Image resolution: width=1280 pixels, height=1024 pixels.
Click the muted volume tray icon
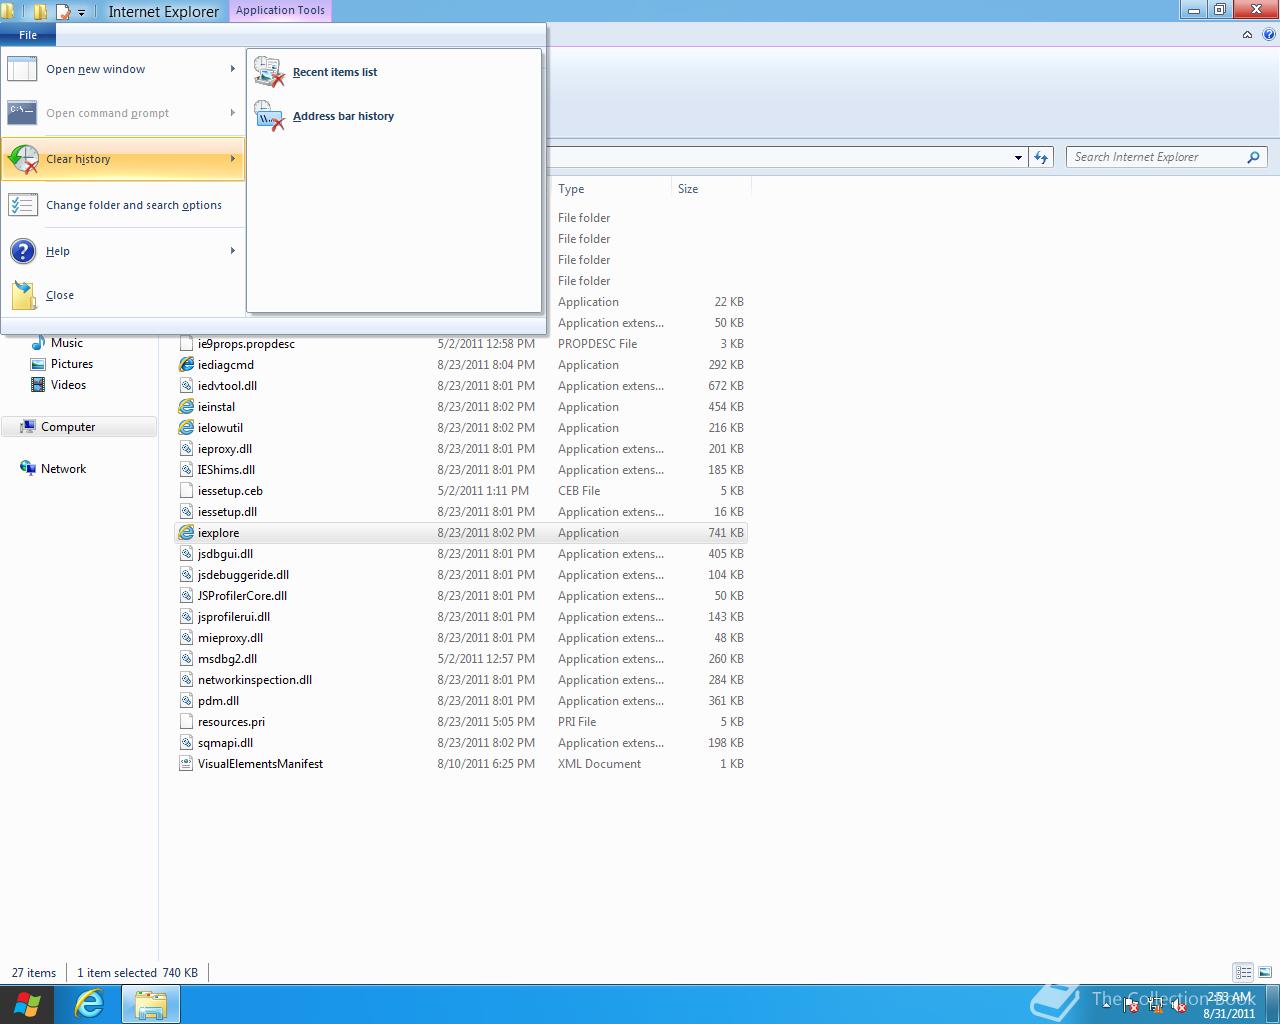point(1178,1006)
